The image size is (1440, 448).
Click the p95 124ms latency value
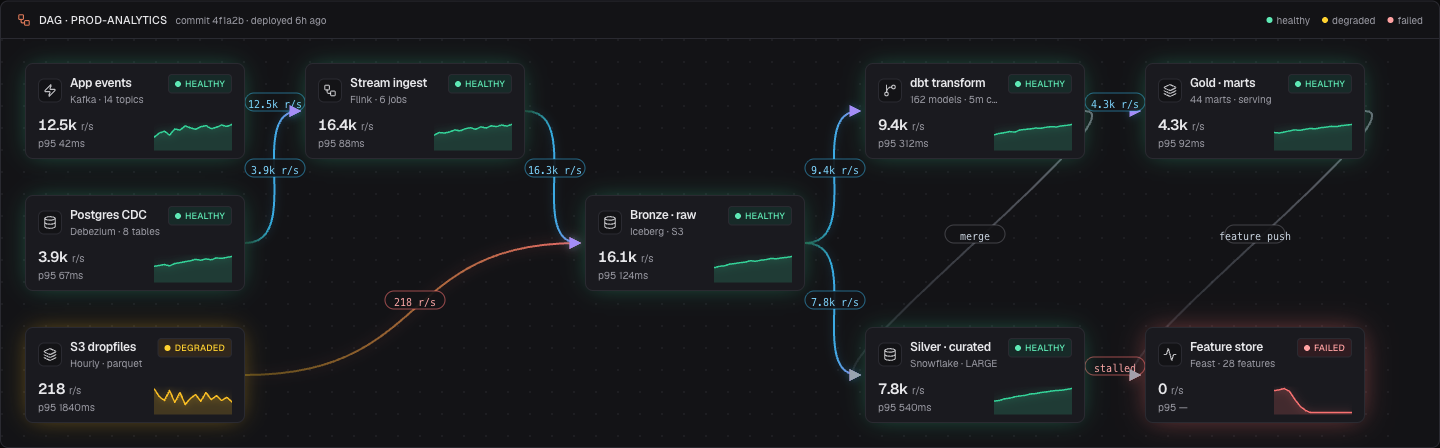[x=624, y=275]
